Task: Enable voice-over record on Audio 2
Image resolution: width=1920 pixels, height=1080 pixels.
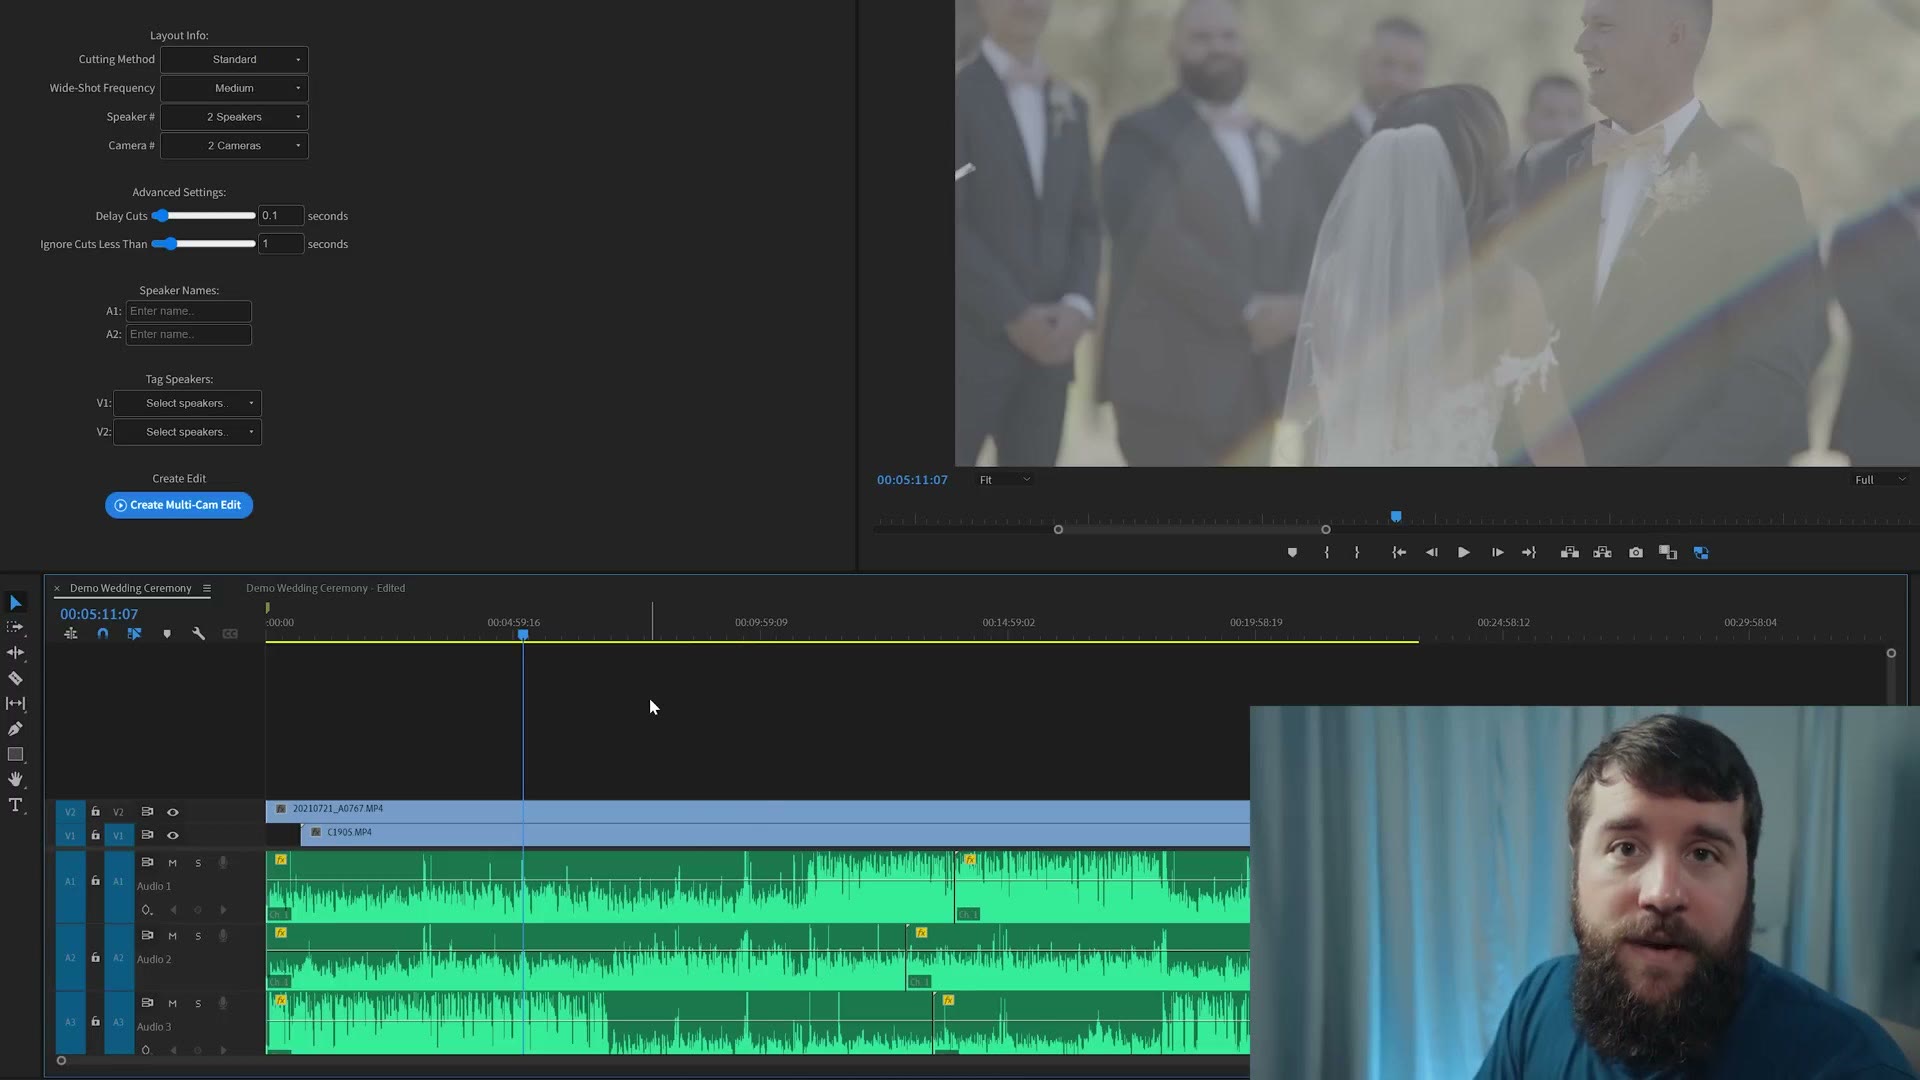Action: 223,936
